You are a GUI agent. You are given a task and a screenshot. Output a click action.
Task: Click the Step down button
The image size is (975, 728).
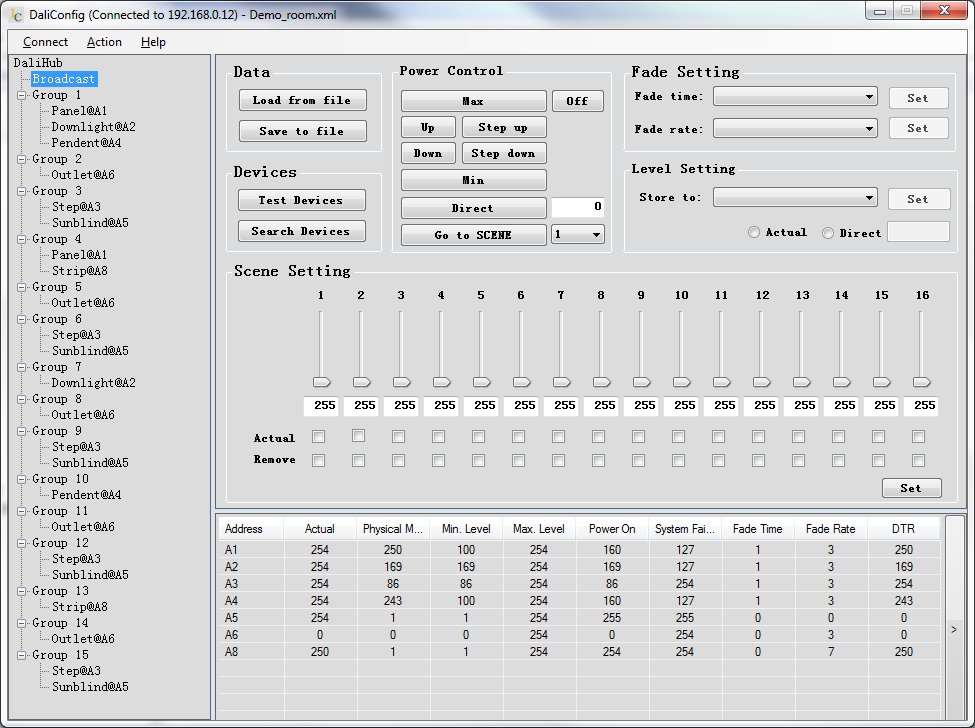[504, 154]
